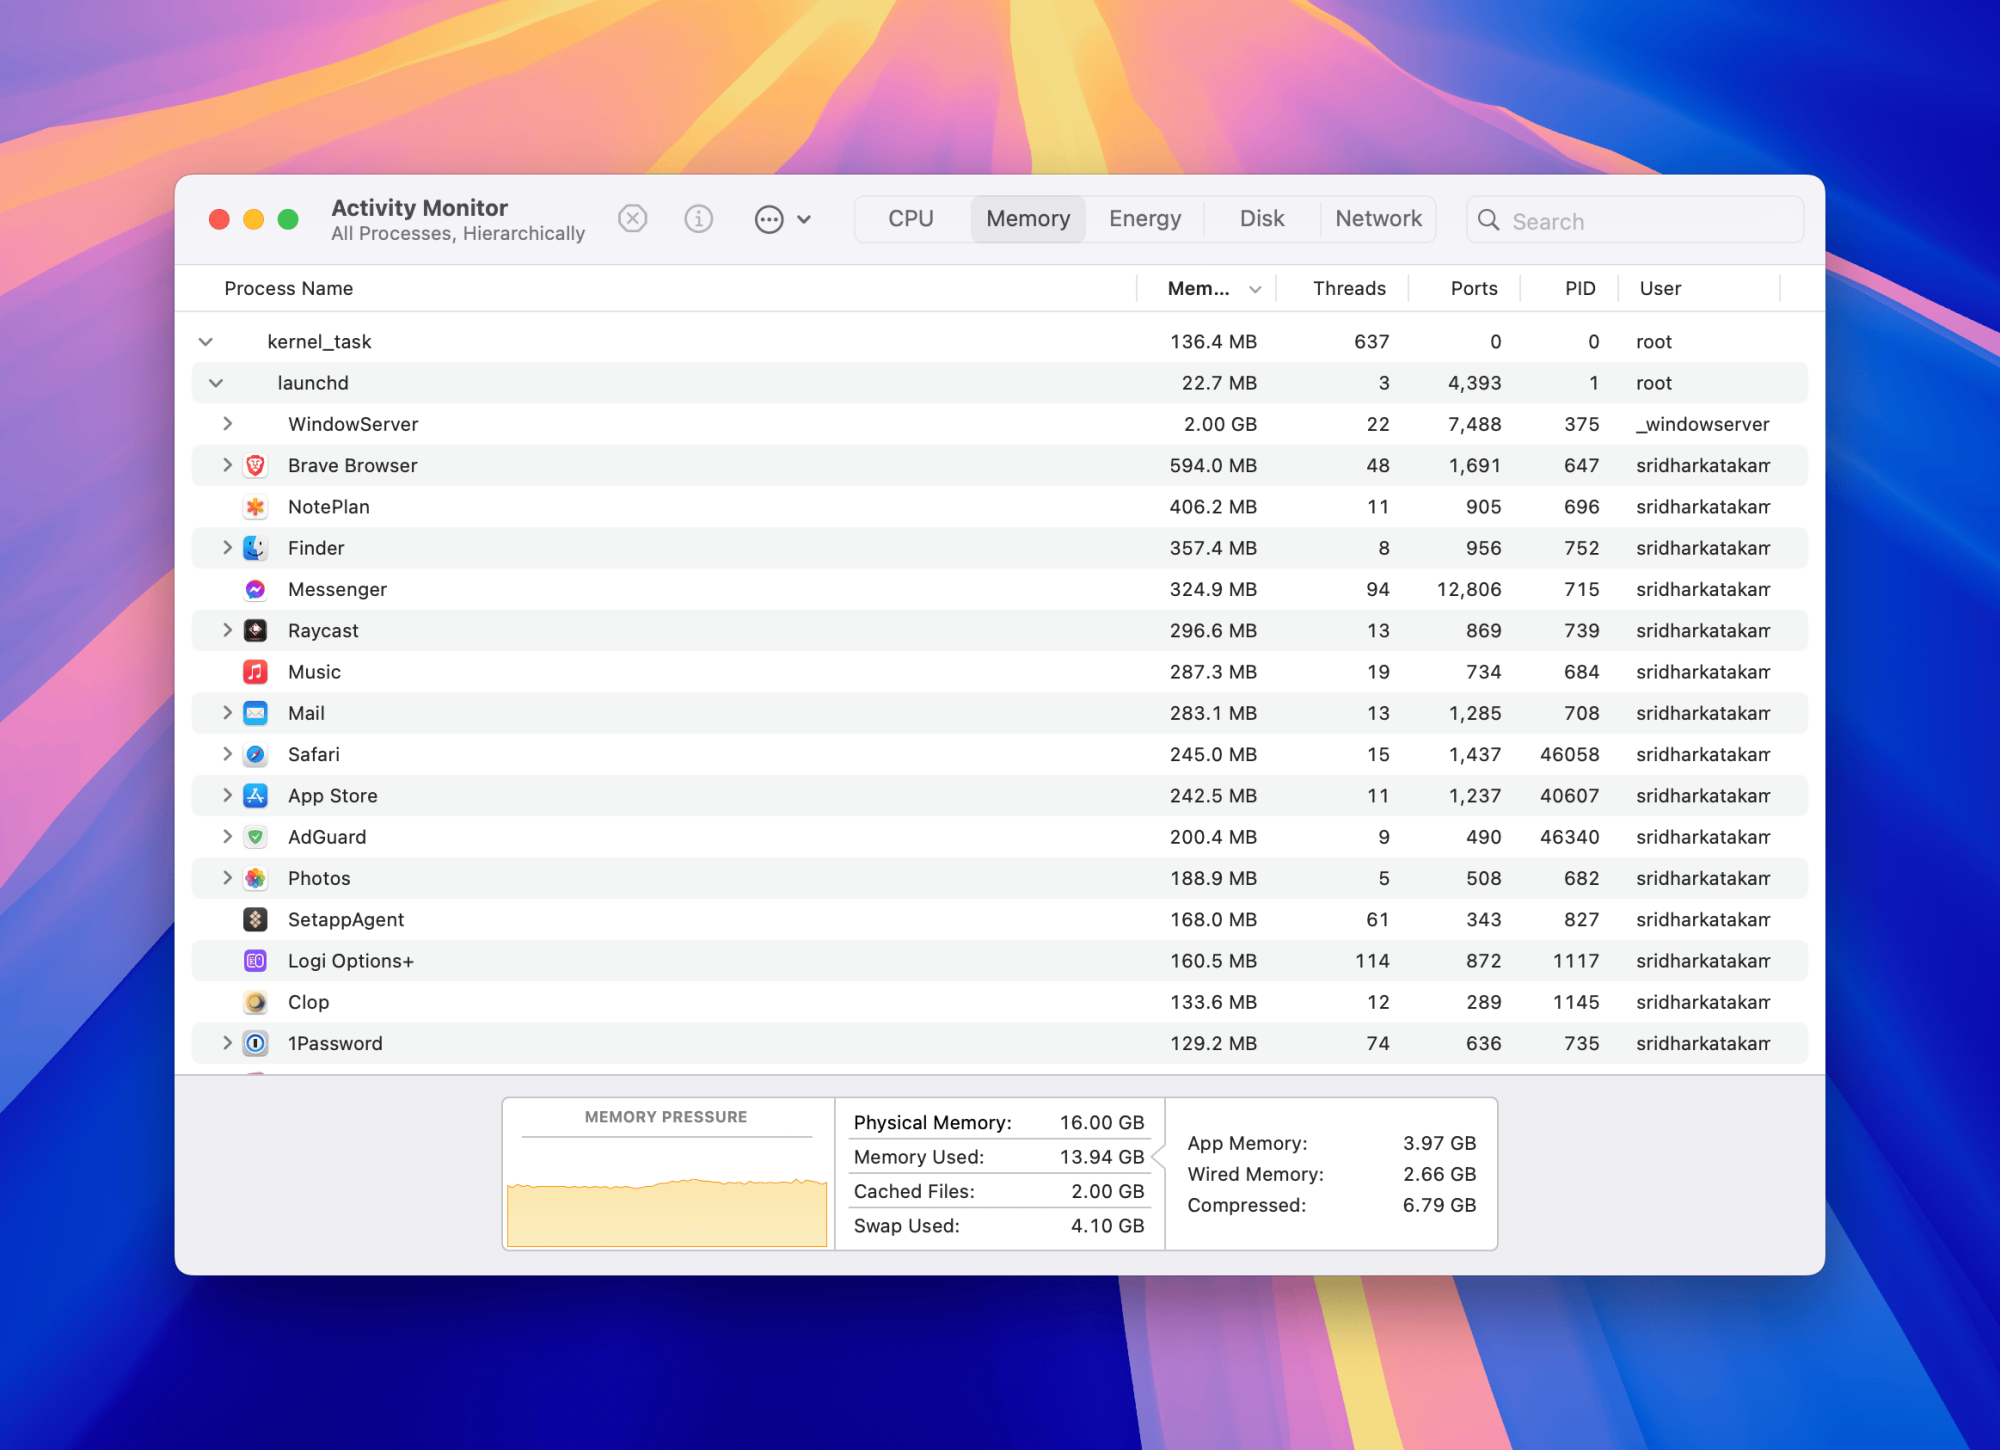Click the process info (i) icon
Screen dimensions: 2000x1450
[698, 218]
